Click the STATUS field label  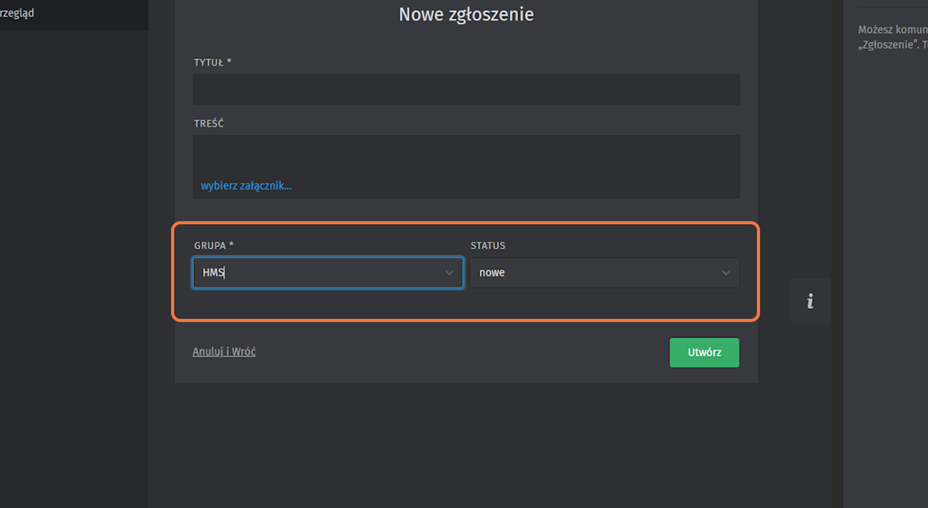(x=488, y=245)
